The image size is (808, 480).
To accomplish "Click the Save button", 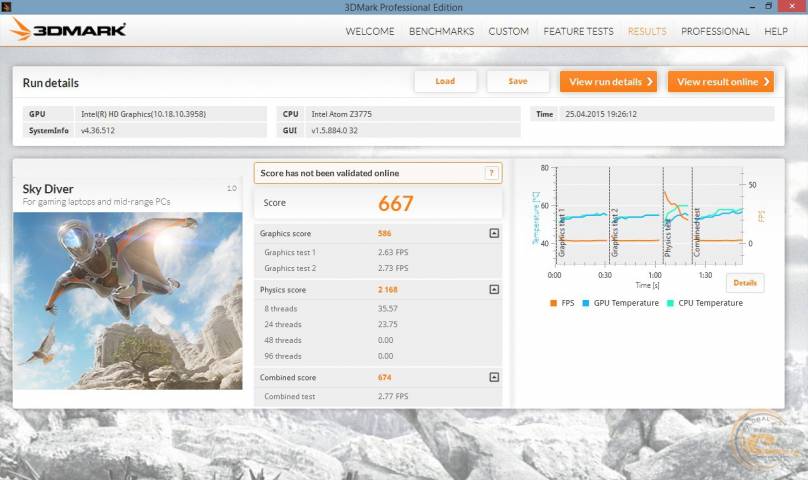I will point(518,81).
